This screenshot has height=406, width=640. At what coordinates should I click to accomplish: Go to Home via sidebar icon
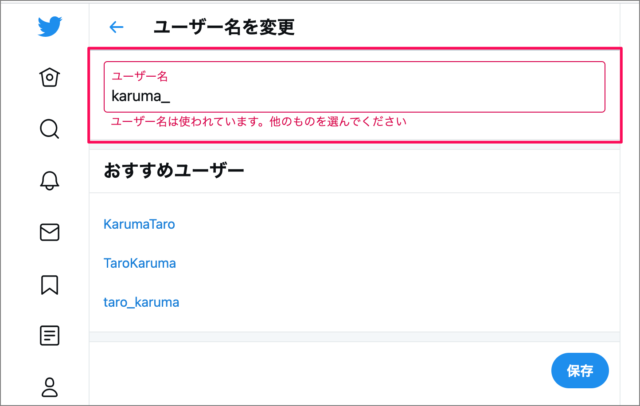50,77
